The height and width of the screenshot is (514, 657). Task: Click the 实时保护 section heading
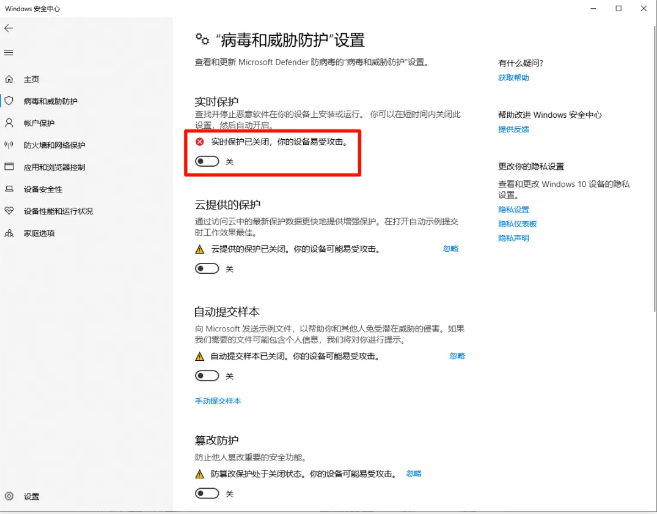(217, 102)
